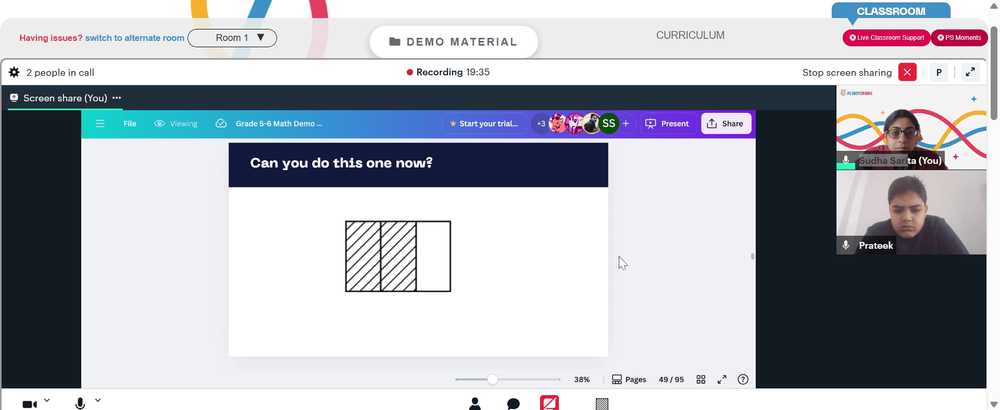Click the +3 collaborators badge

coord(541,124)
